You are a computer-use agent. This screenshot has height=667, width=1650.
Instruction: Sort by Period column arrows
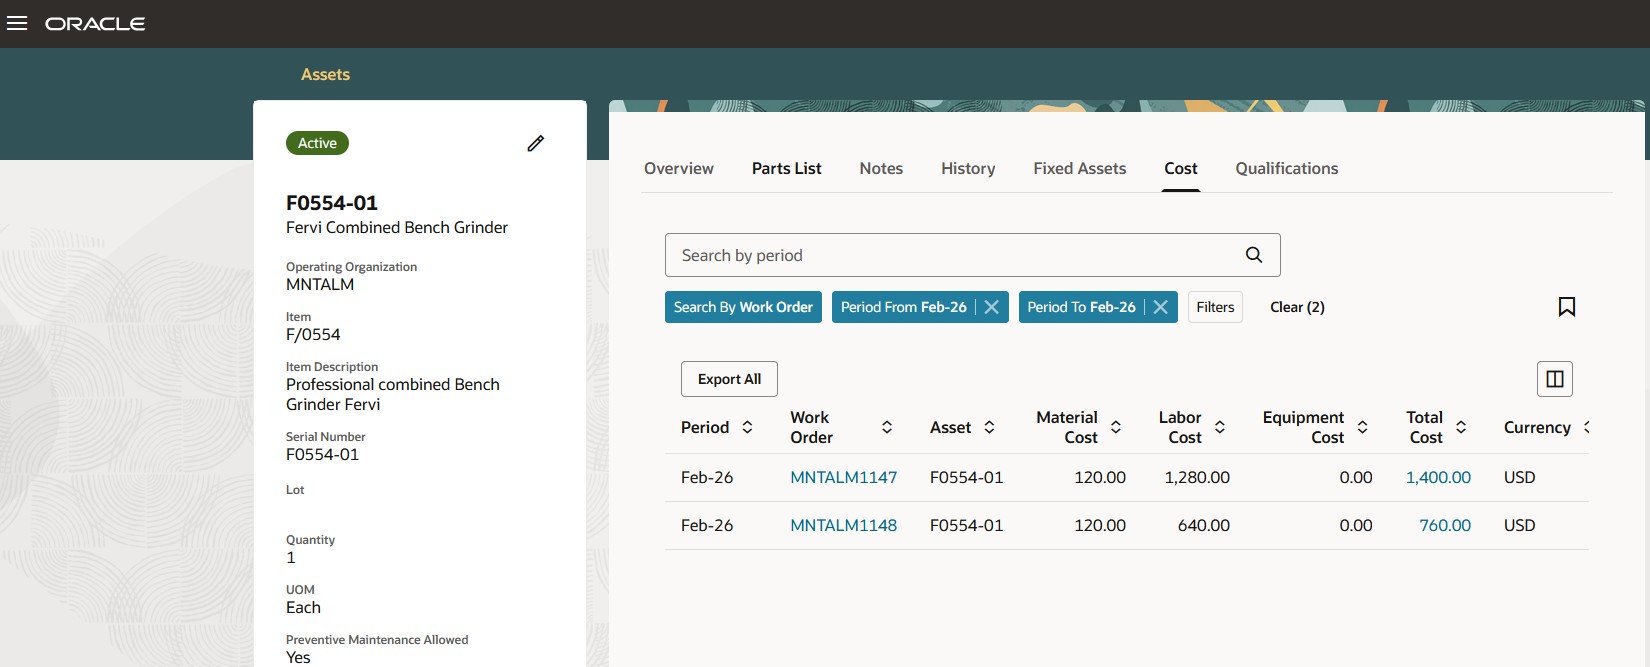pyautogui.click(x=747, y=427)
